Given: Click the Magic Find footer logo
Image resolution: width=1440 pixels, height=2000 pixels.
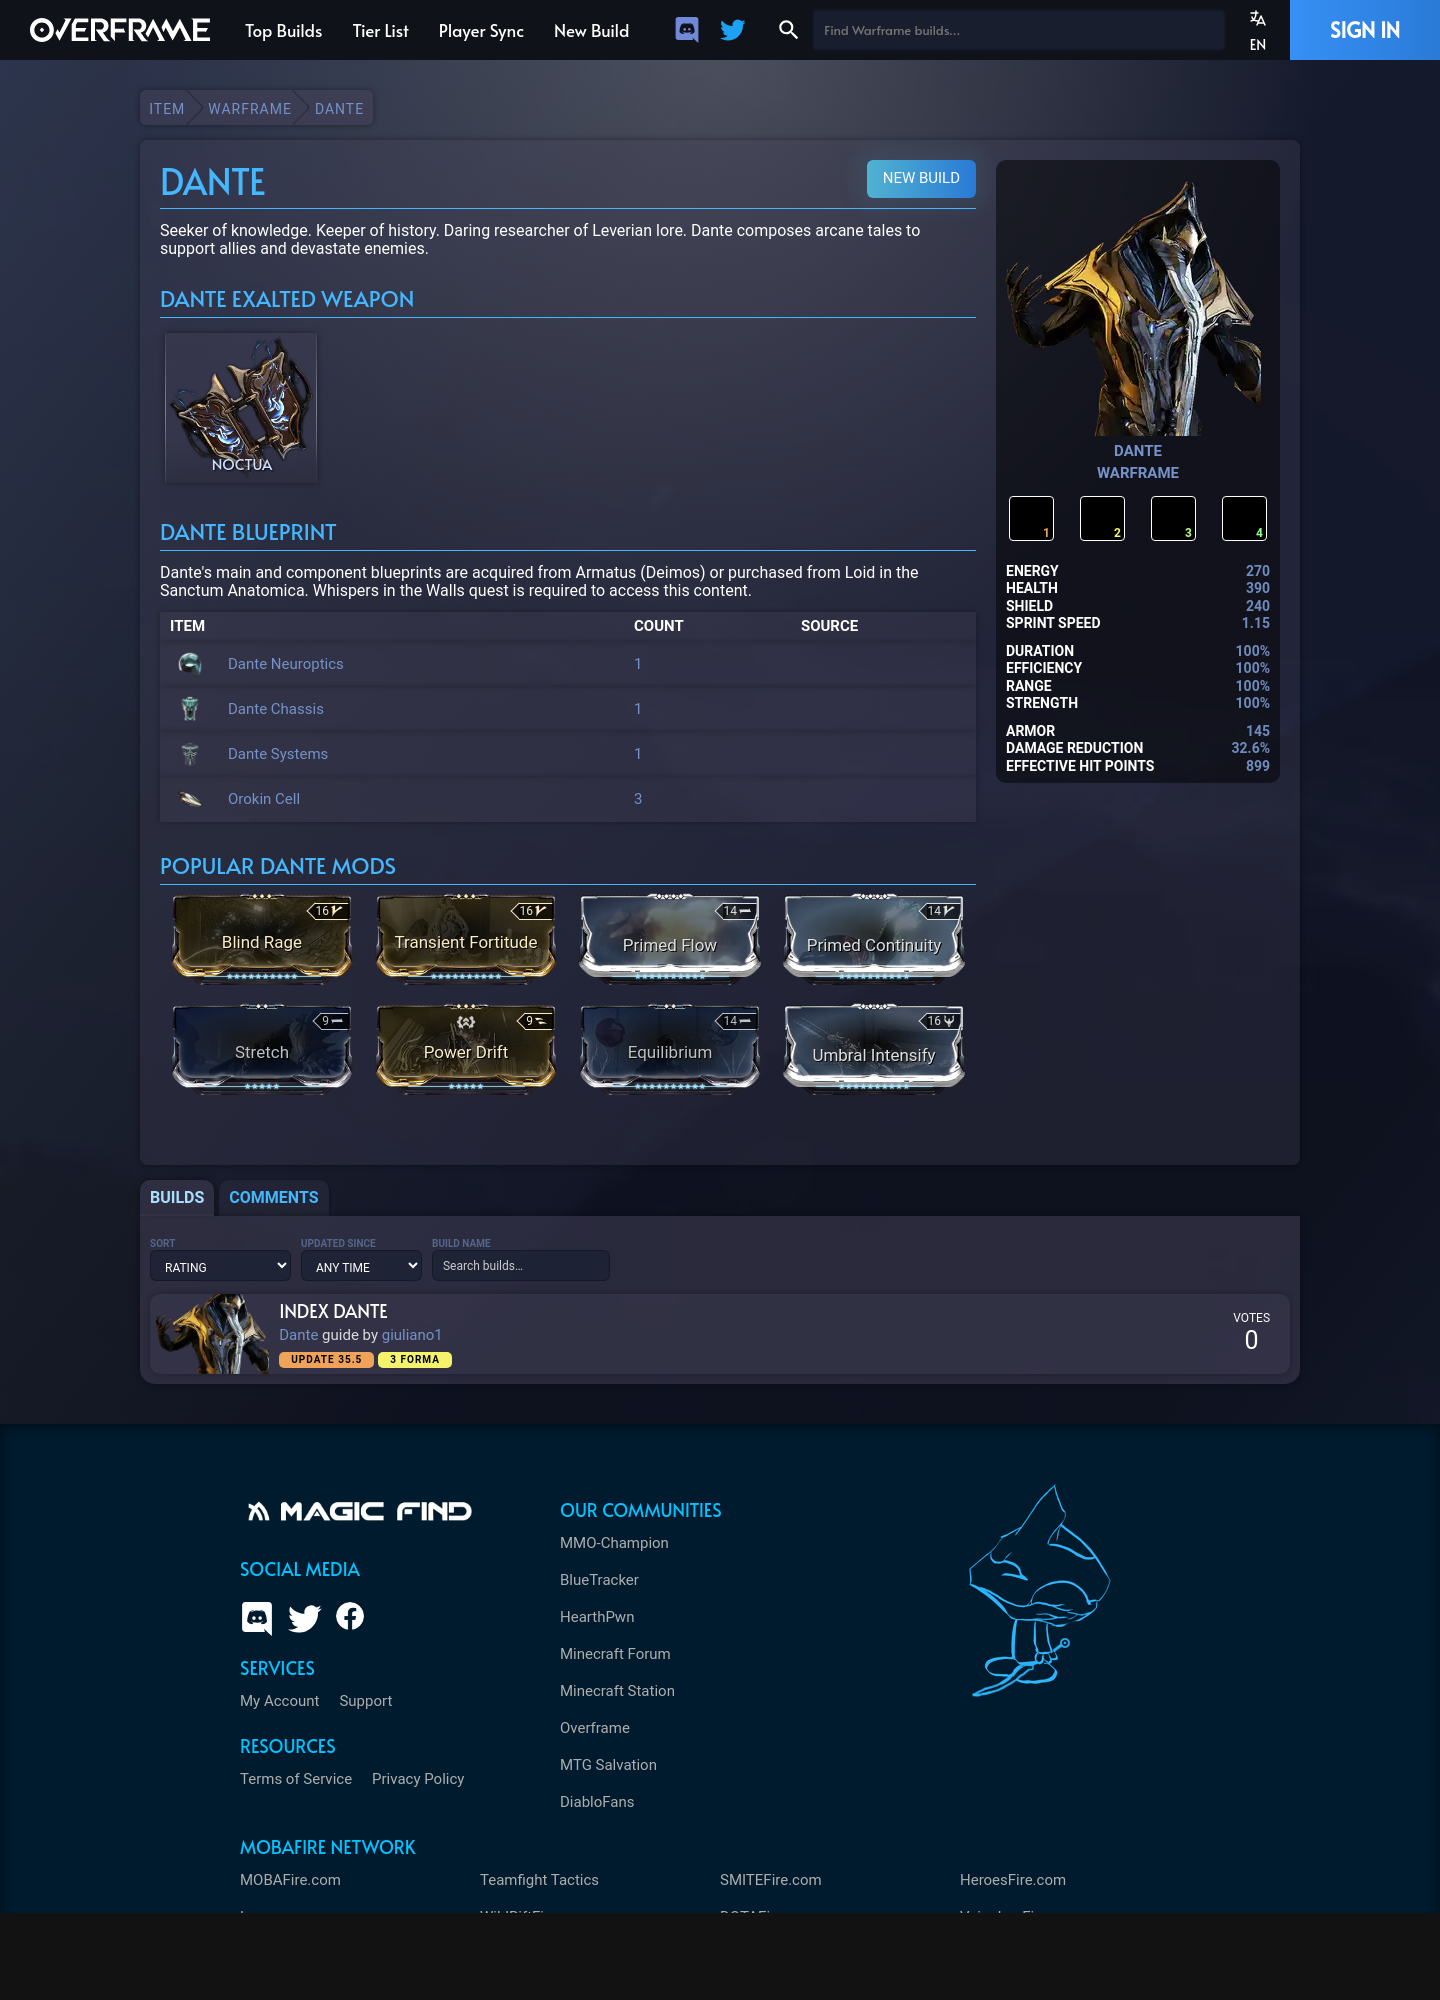Looking at the screenshot, I should (360, 1511).
